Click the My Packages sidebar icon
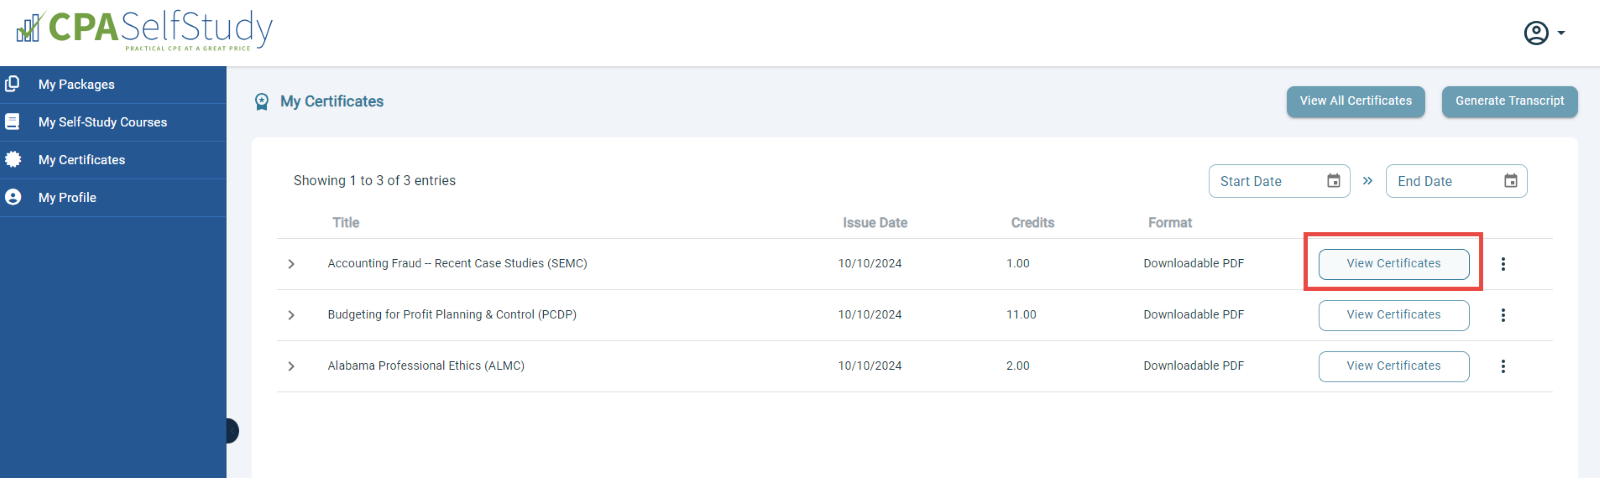 click(13, 84)
